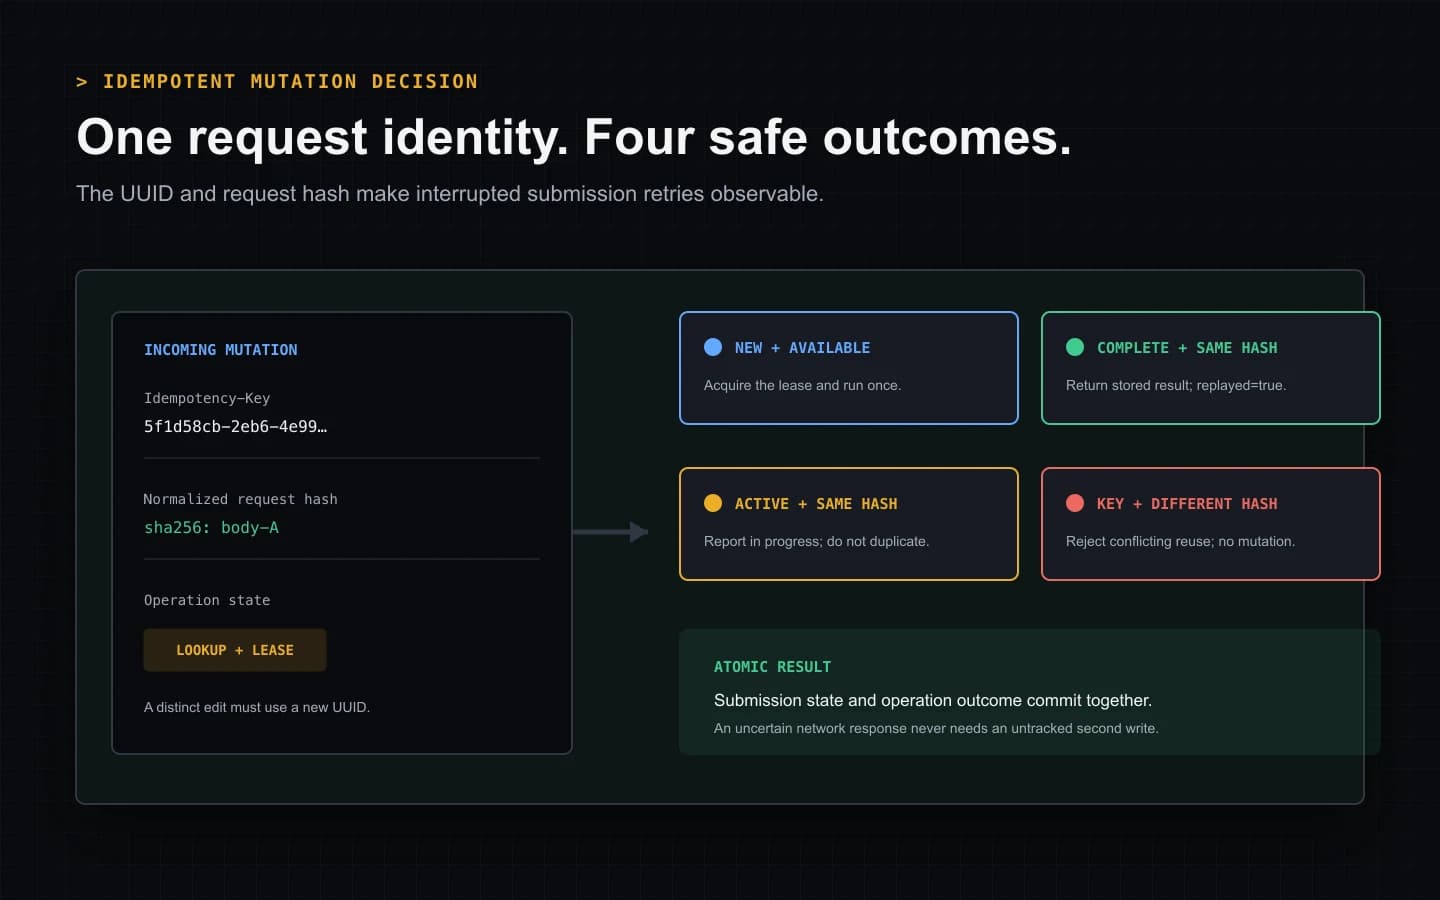The width and height of the screenshot is (1440, 900).
Task: Click 'Report in progress; do not duplicate.'
Action: click(x=816, y=541)
